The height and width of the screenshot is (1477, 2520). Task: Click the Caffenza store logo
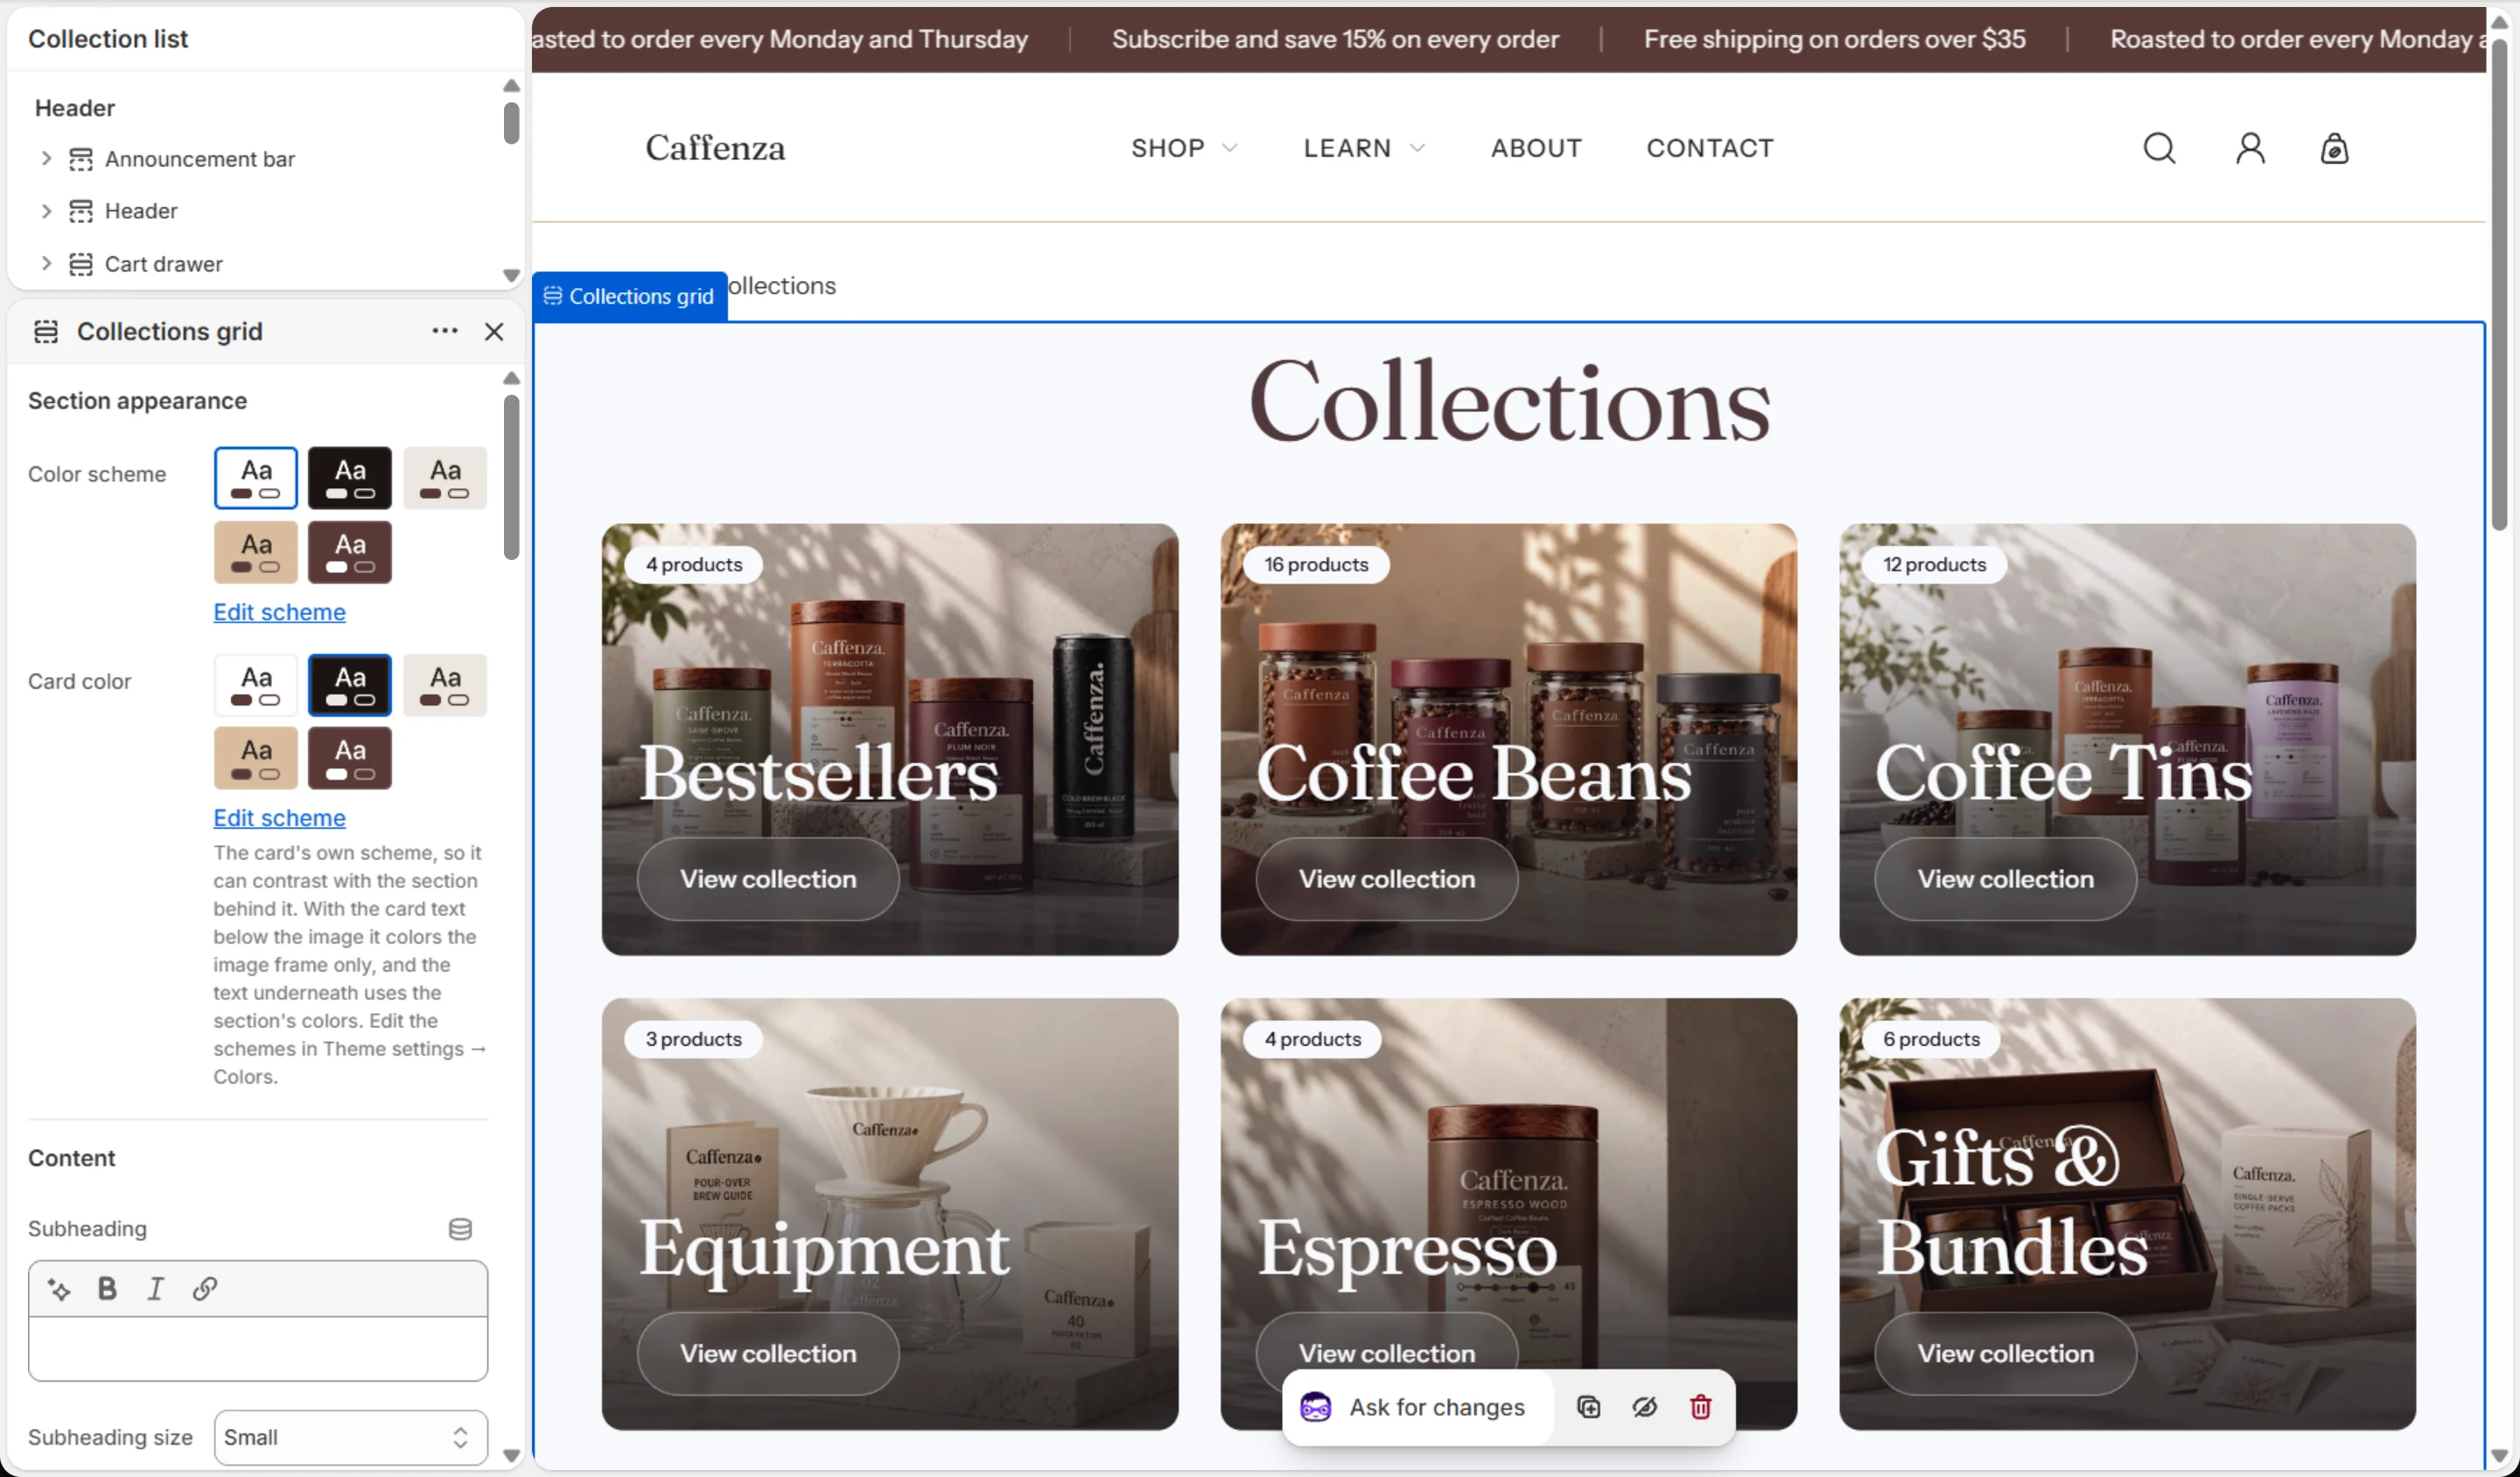715,148
